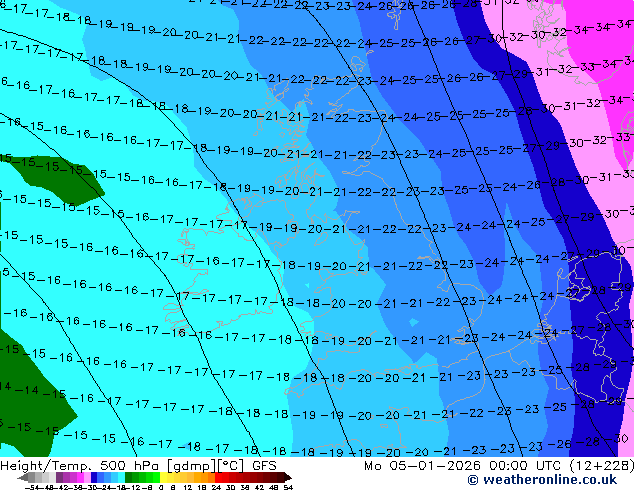Screen dimensions: 634x490
Task: Click the -54 label under color scale
Action: click(32, 488)
